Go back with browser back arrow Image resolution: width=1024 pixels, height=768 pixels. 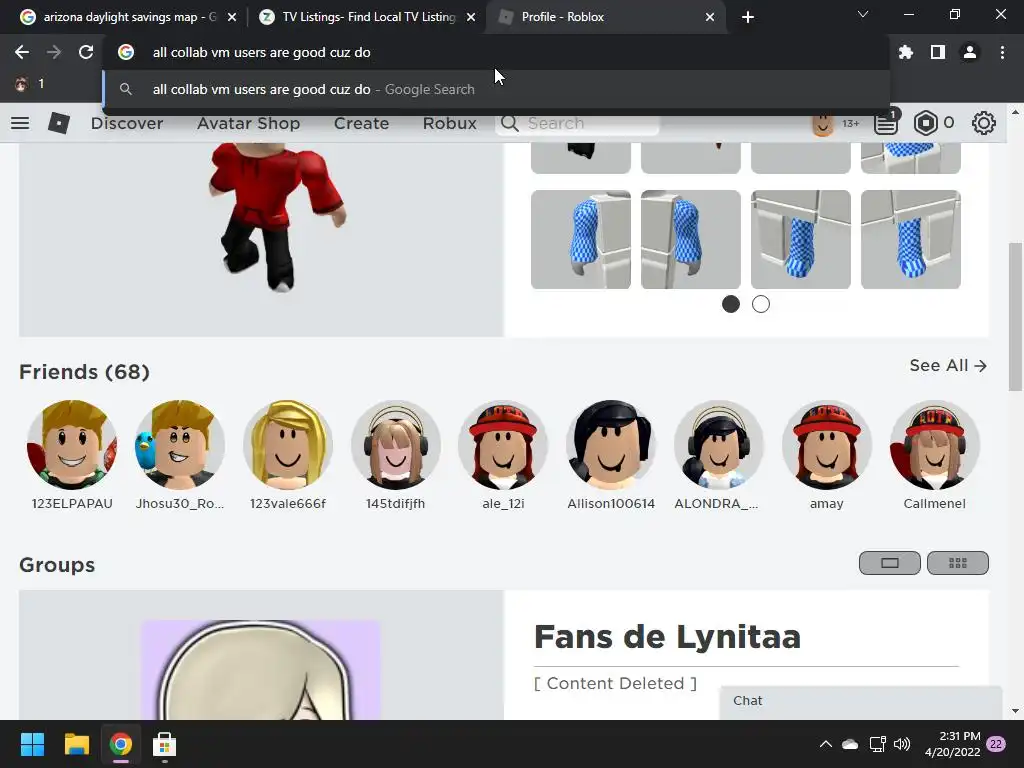(22, 52)
